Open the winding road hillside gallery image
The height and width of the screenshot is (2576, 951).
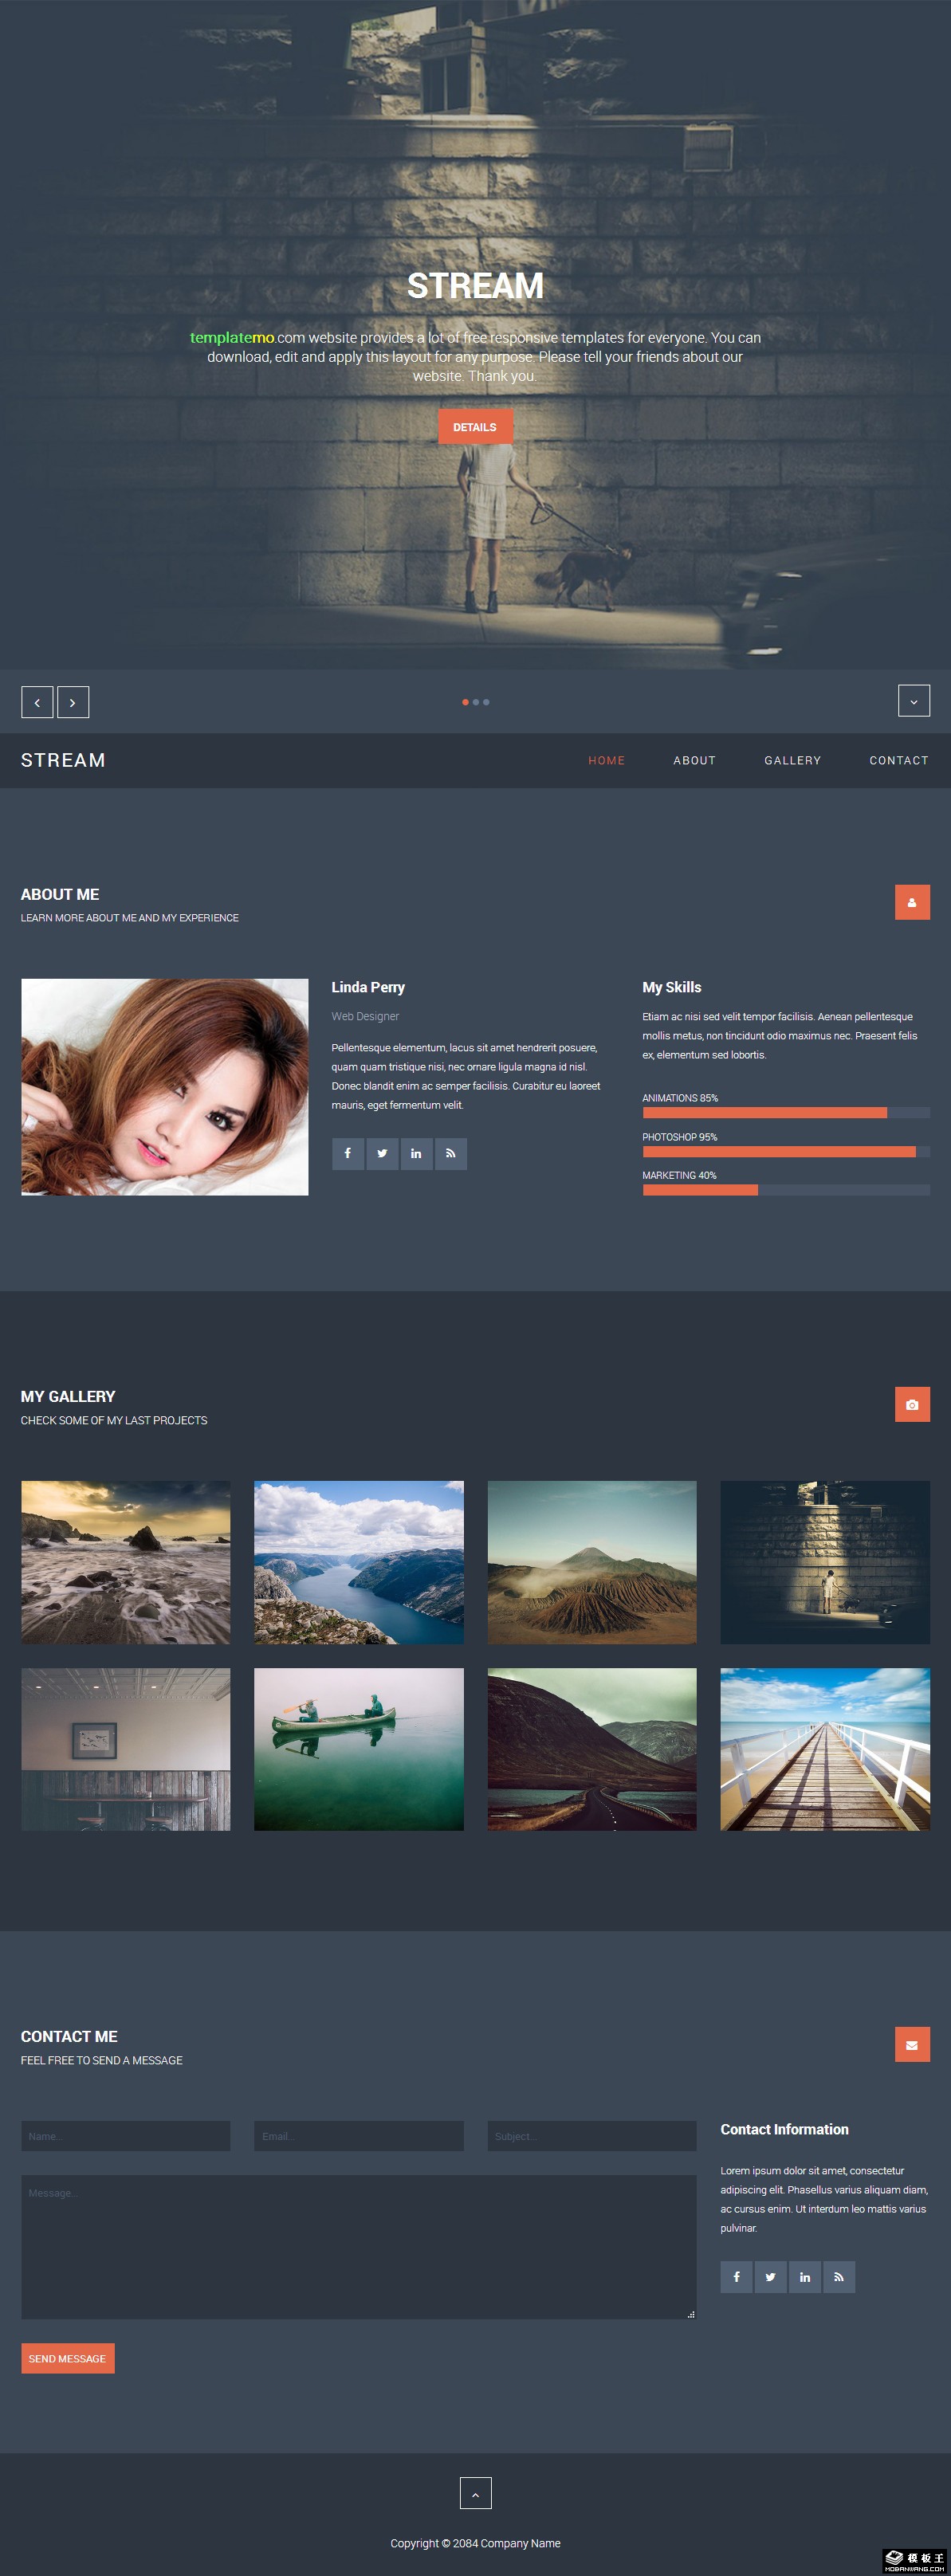tap(592, 1749)
